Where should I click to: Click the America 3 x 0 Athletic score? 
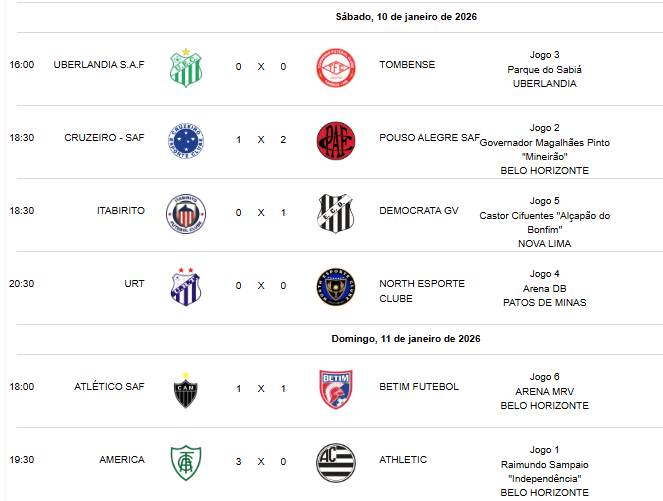point(260,460)
